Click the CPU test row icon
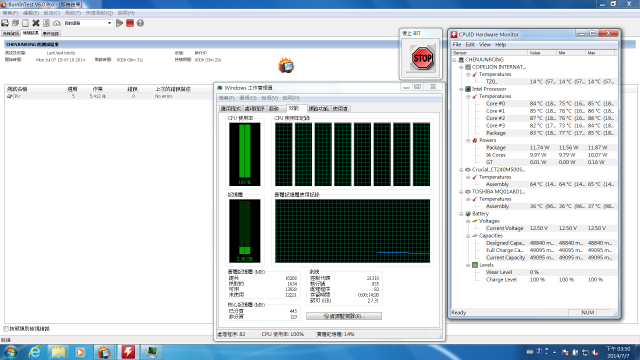640x360 pixels. 9,96
